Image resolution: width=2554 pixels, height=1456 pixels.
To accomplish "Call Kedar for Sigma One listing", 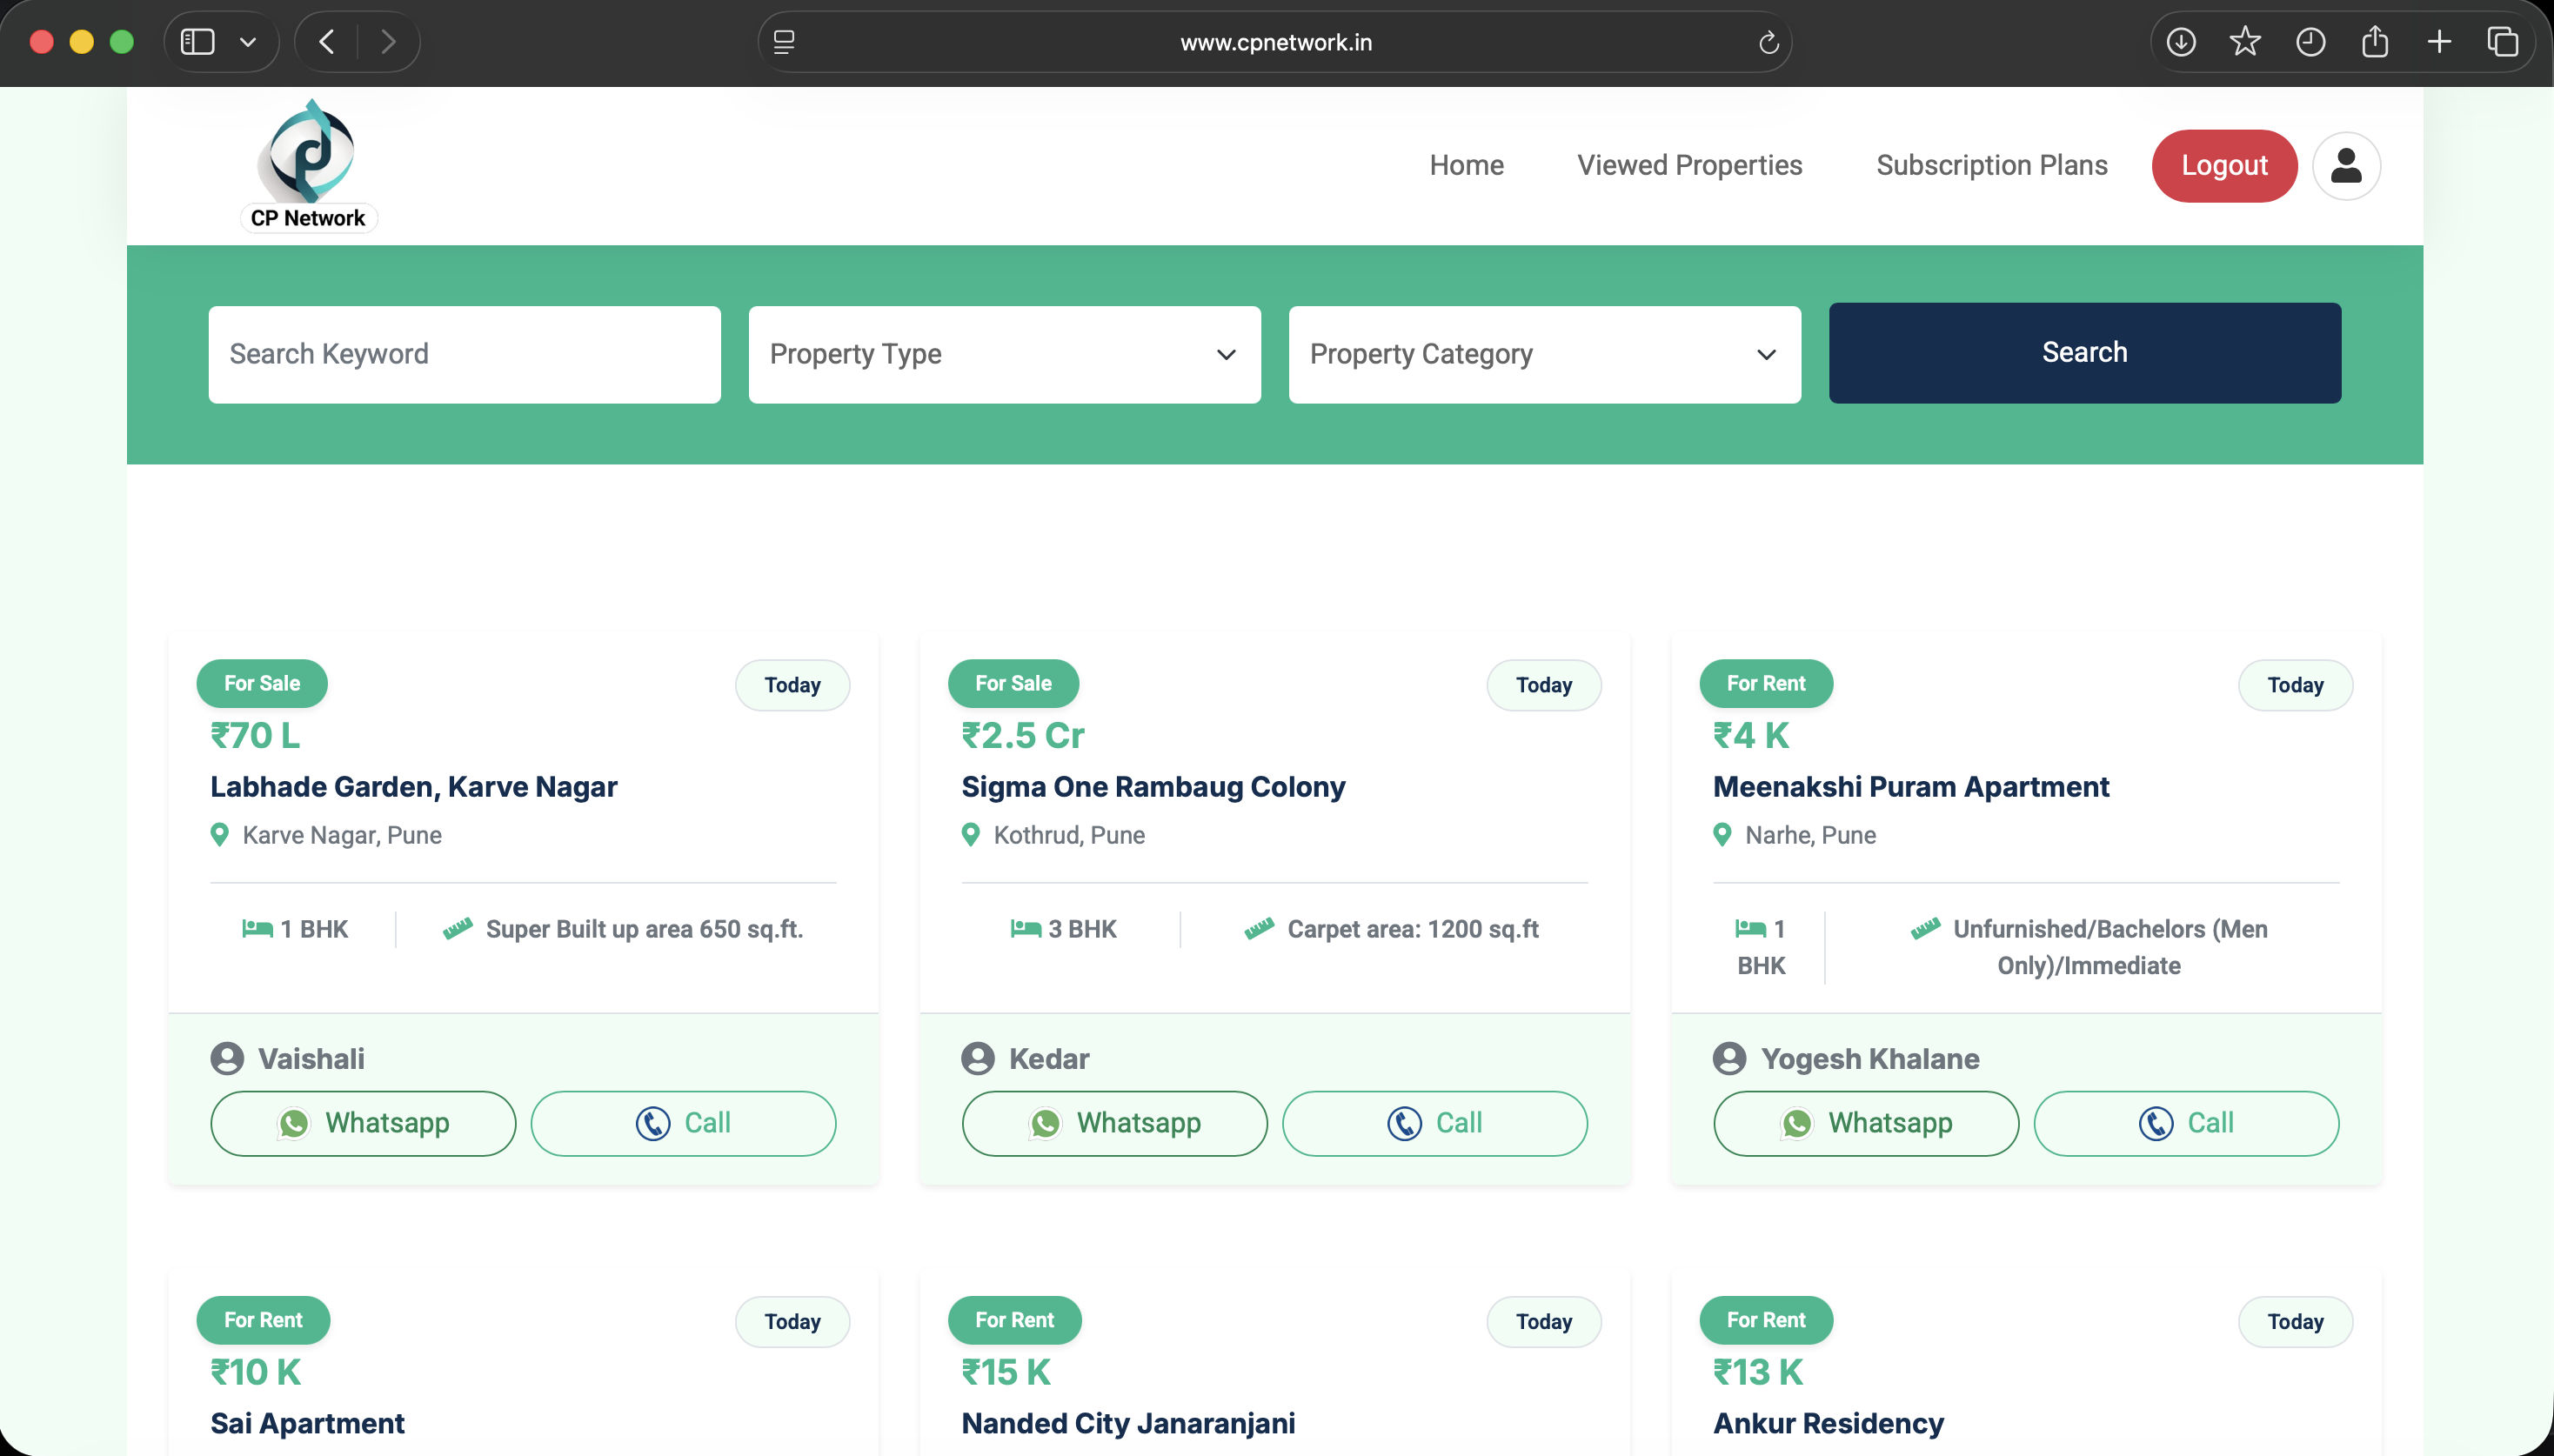I will click(1434, 1123).
